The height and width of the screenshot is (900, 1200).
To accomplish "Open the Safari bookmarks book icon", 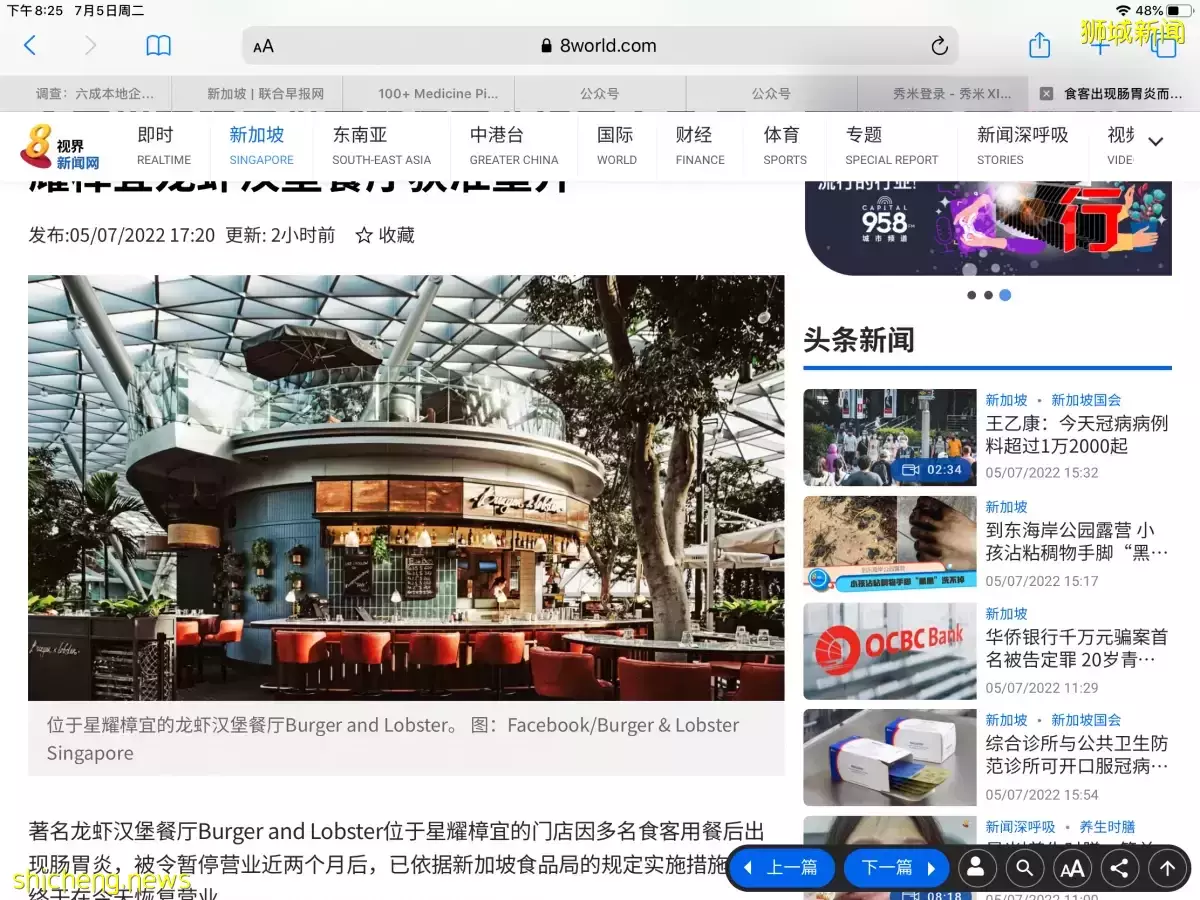I will (x=158, y=45).
